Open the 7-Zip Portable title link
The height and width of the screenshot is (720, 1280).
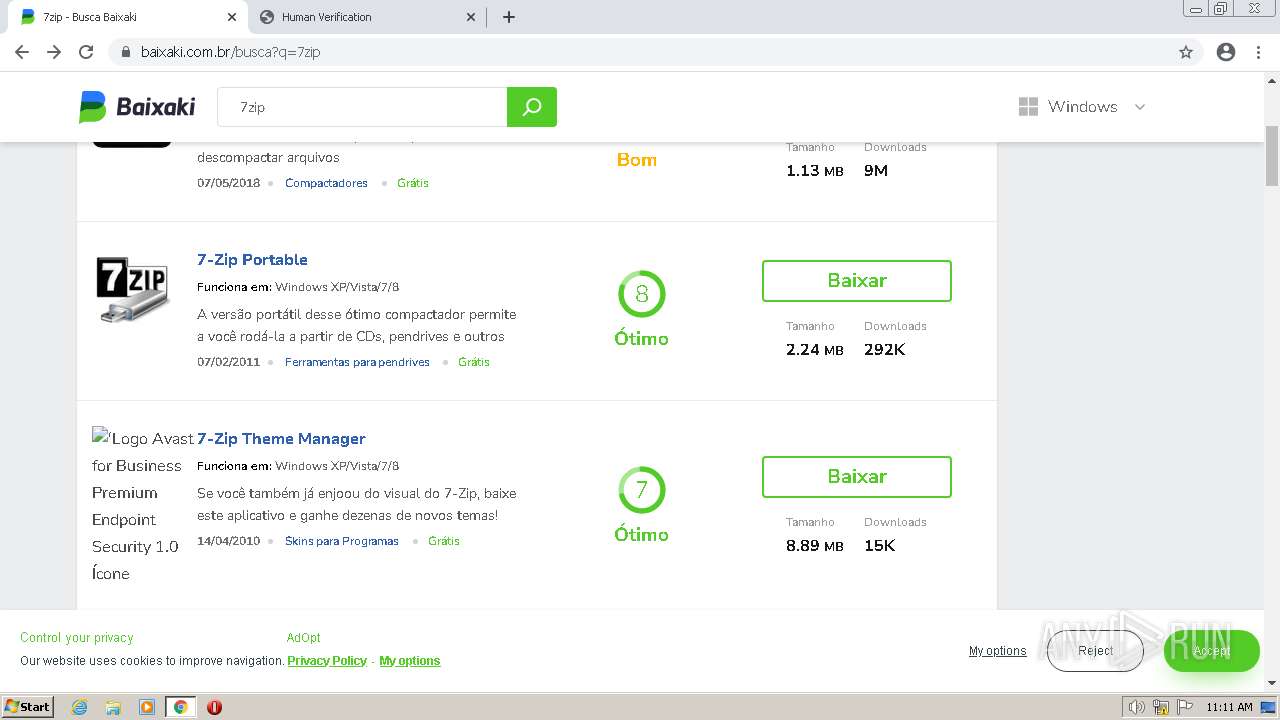(x=252, y=259)
